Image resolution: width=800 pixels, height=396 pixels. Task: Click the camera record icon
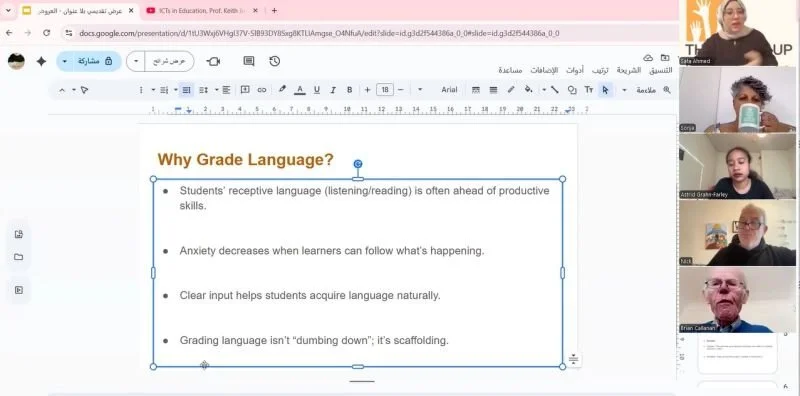[213, 61]
